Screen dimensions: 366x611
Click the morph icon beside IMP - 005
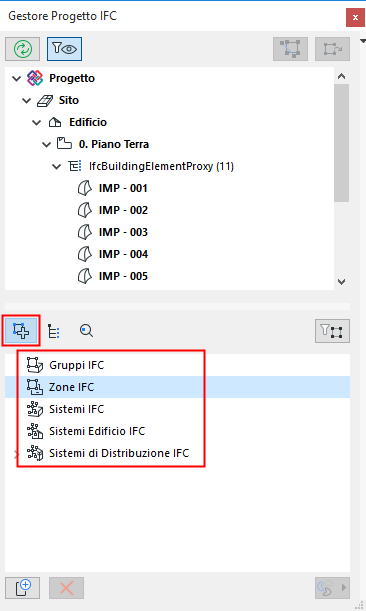point(85,276)
